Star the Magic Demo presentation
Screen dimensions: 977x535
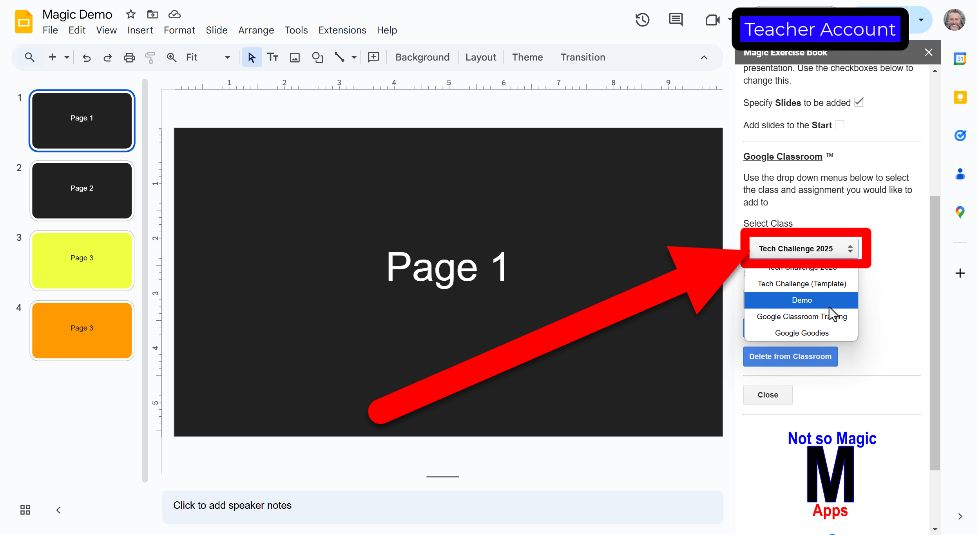[131, 14]
